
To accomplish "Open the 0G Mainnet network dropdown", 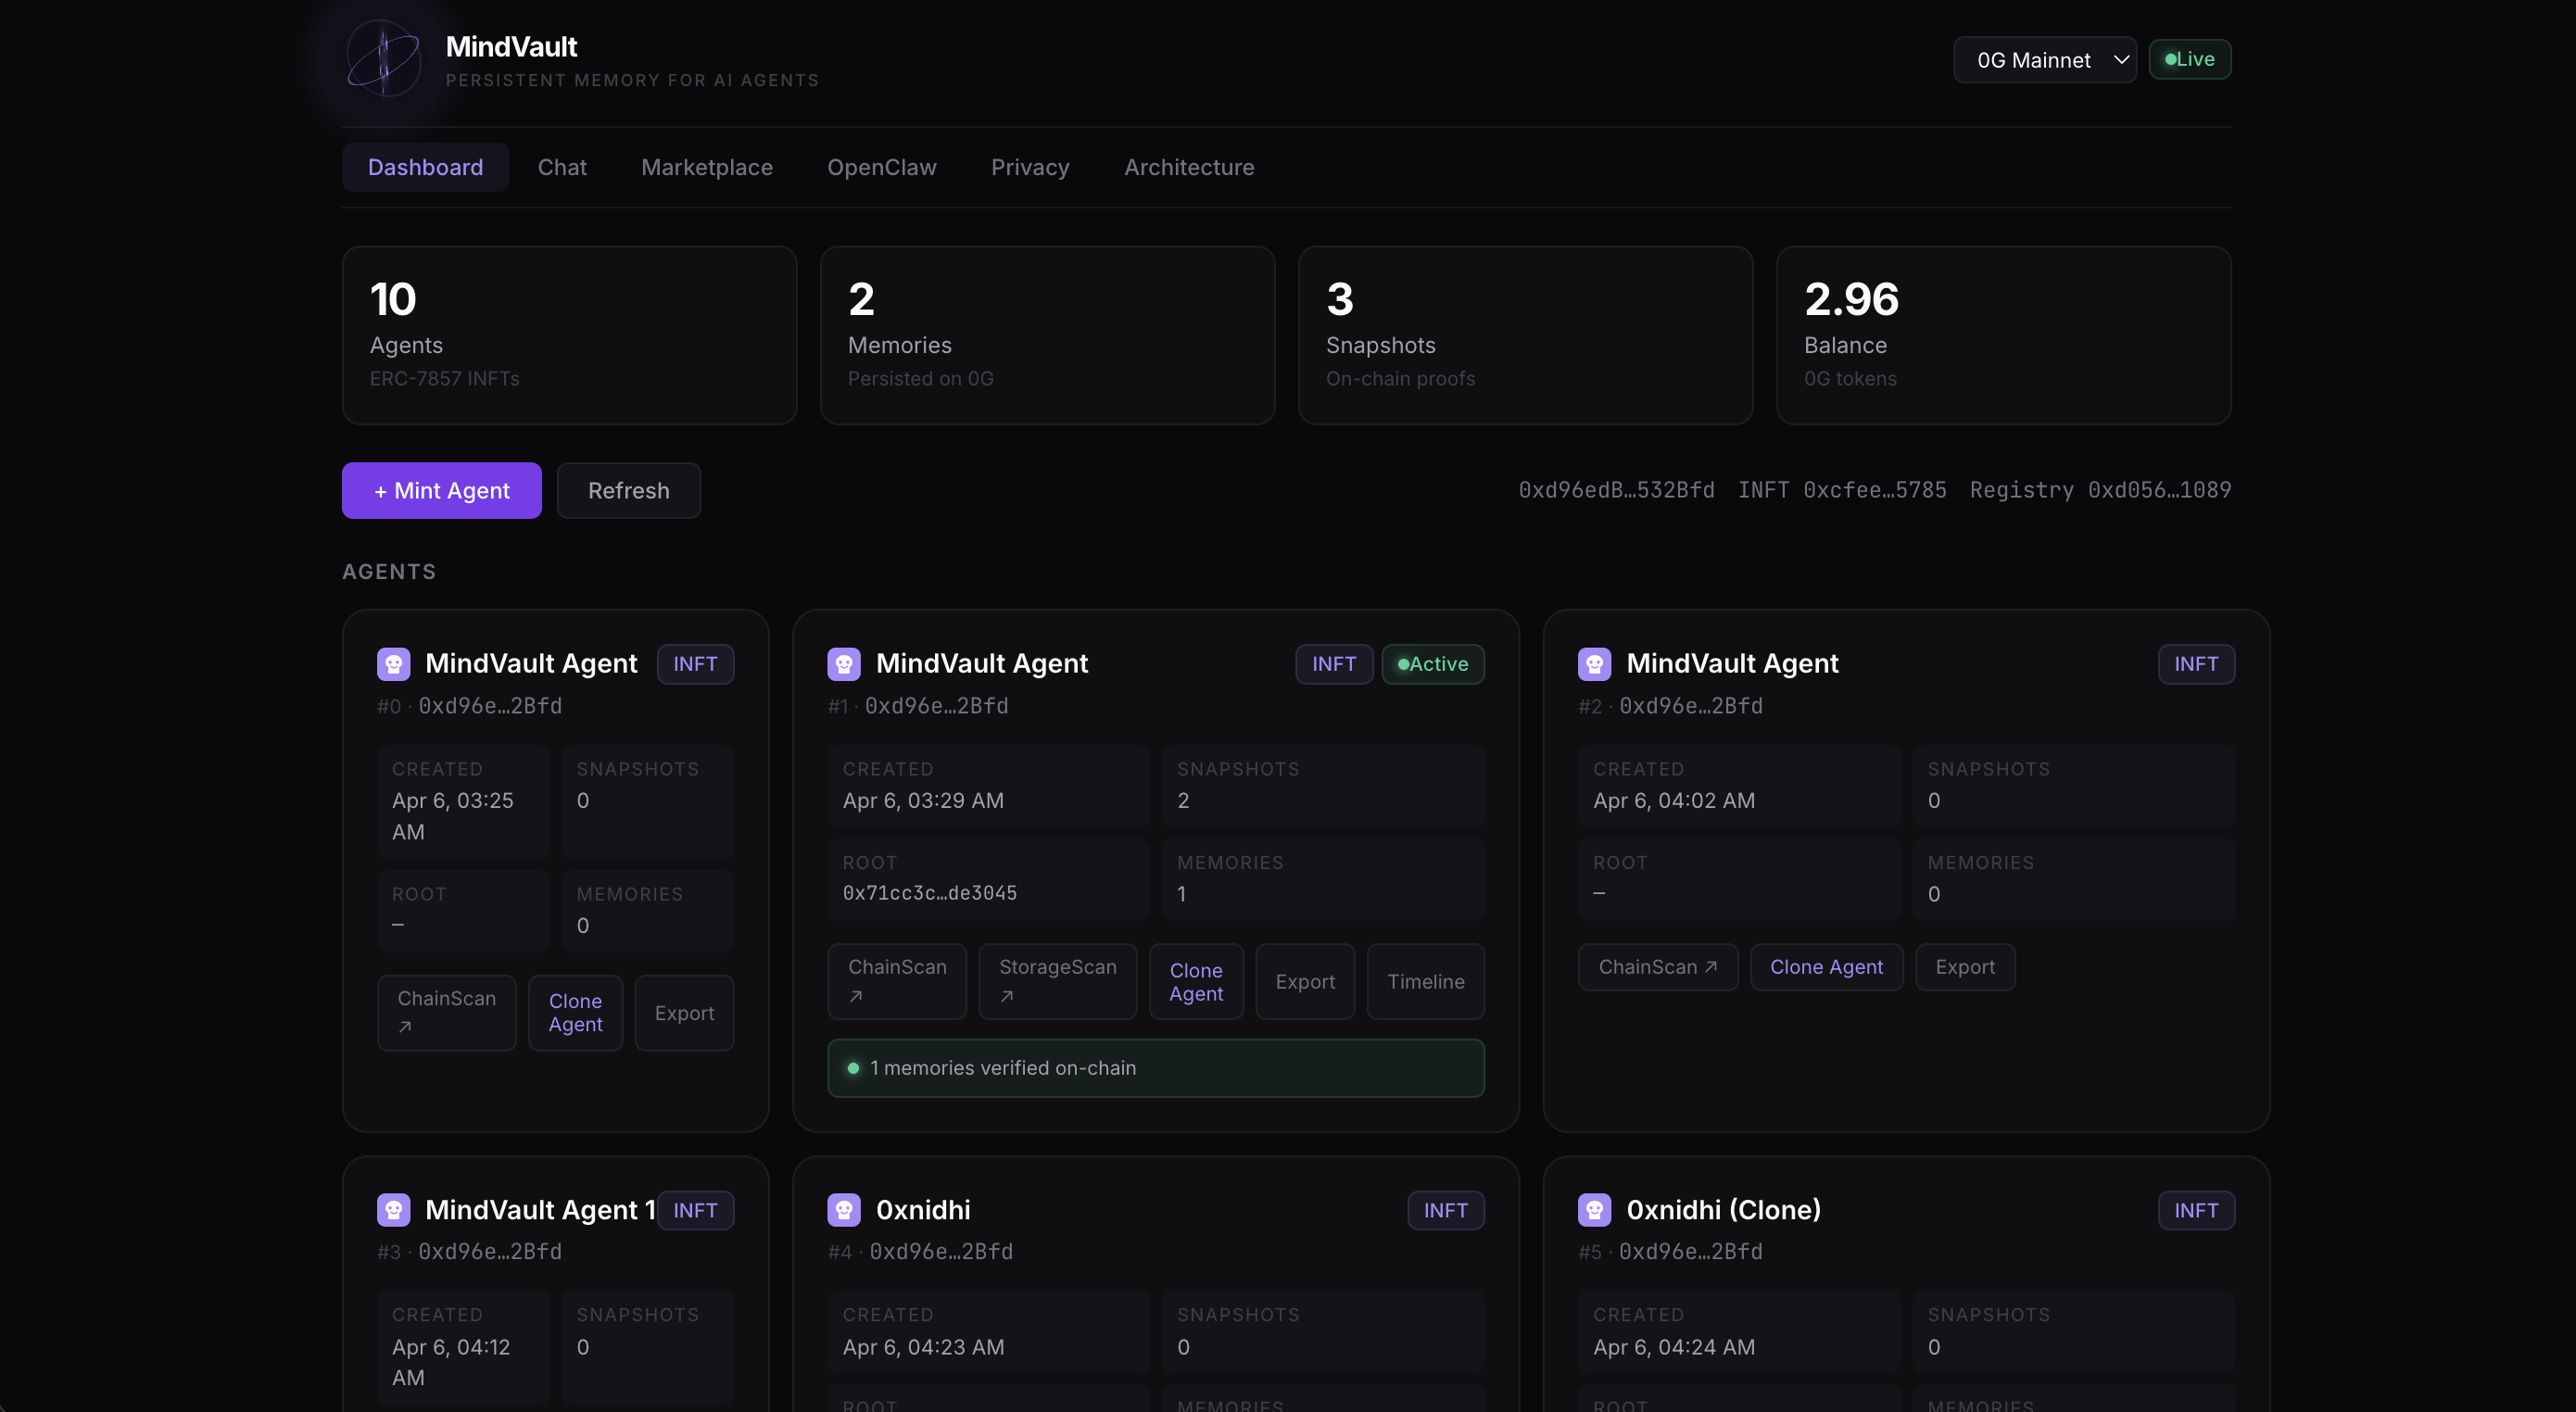I will pyautogui.click(x=2044, y=60).
